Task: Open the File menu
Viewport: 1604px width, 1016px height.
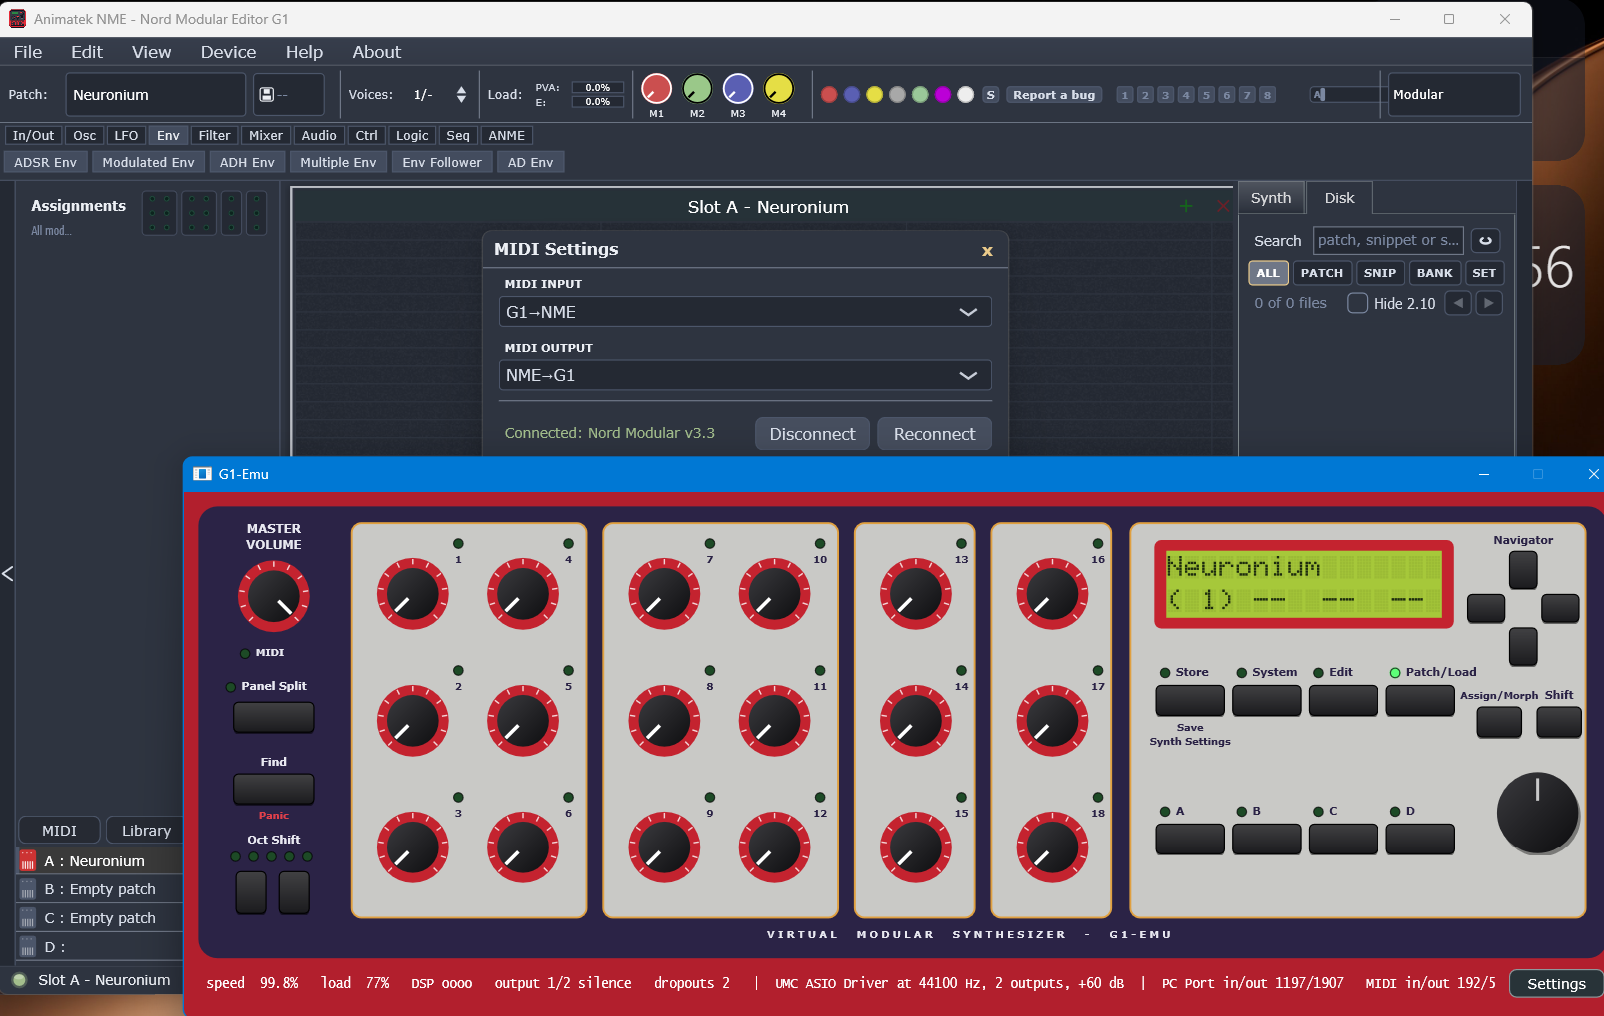Action: click(28, 52)
